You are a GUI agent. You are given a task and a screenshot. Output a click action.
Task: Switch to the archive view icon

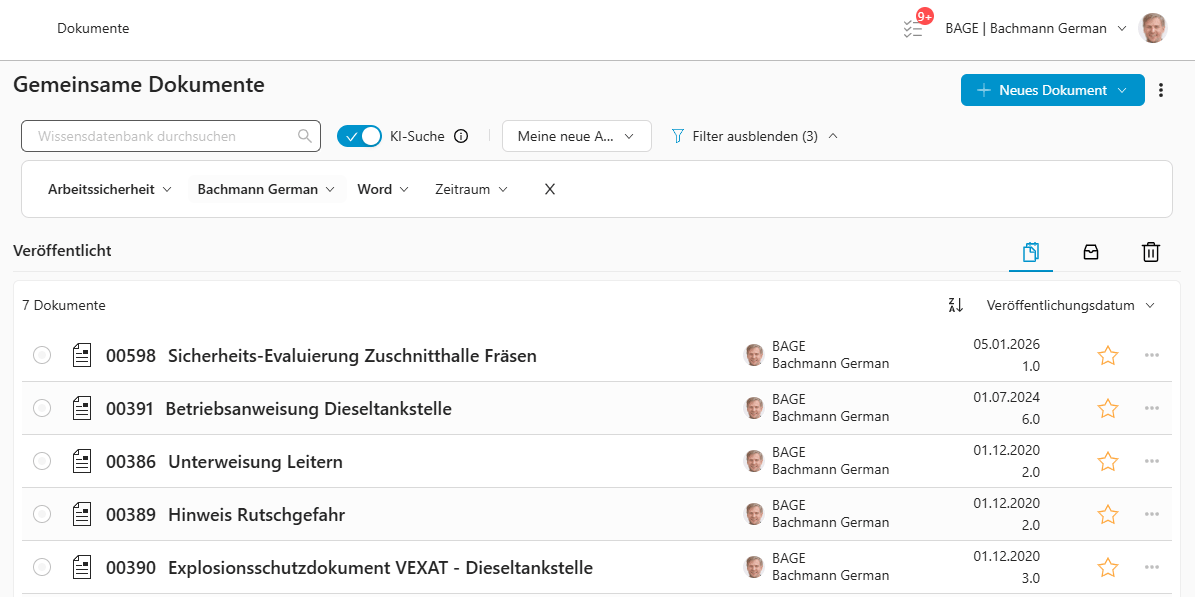pos(1091,252)
